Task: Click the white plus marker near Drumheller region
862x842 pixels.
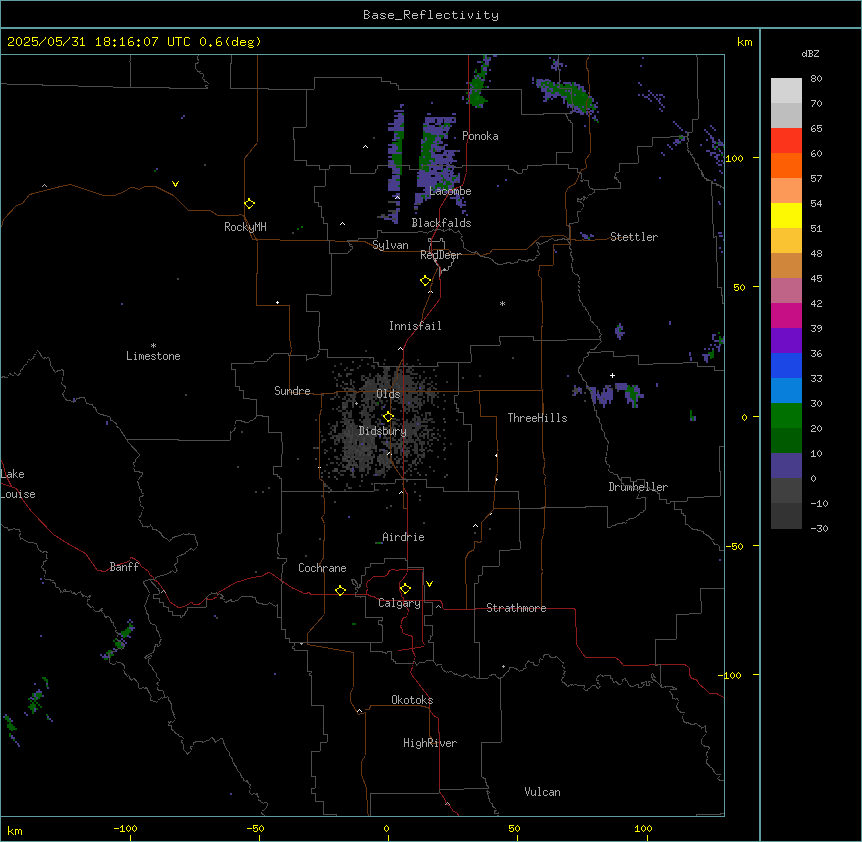Action: click(x=612, y=375)
